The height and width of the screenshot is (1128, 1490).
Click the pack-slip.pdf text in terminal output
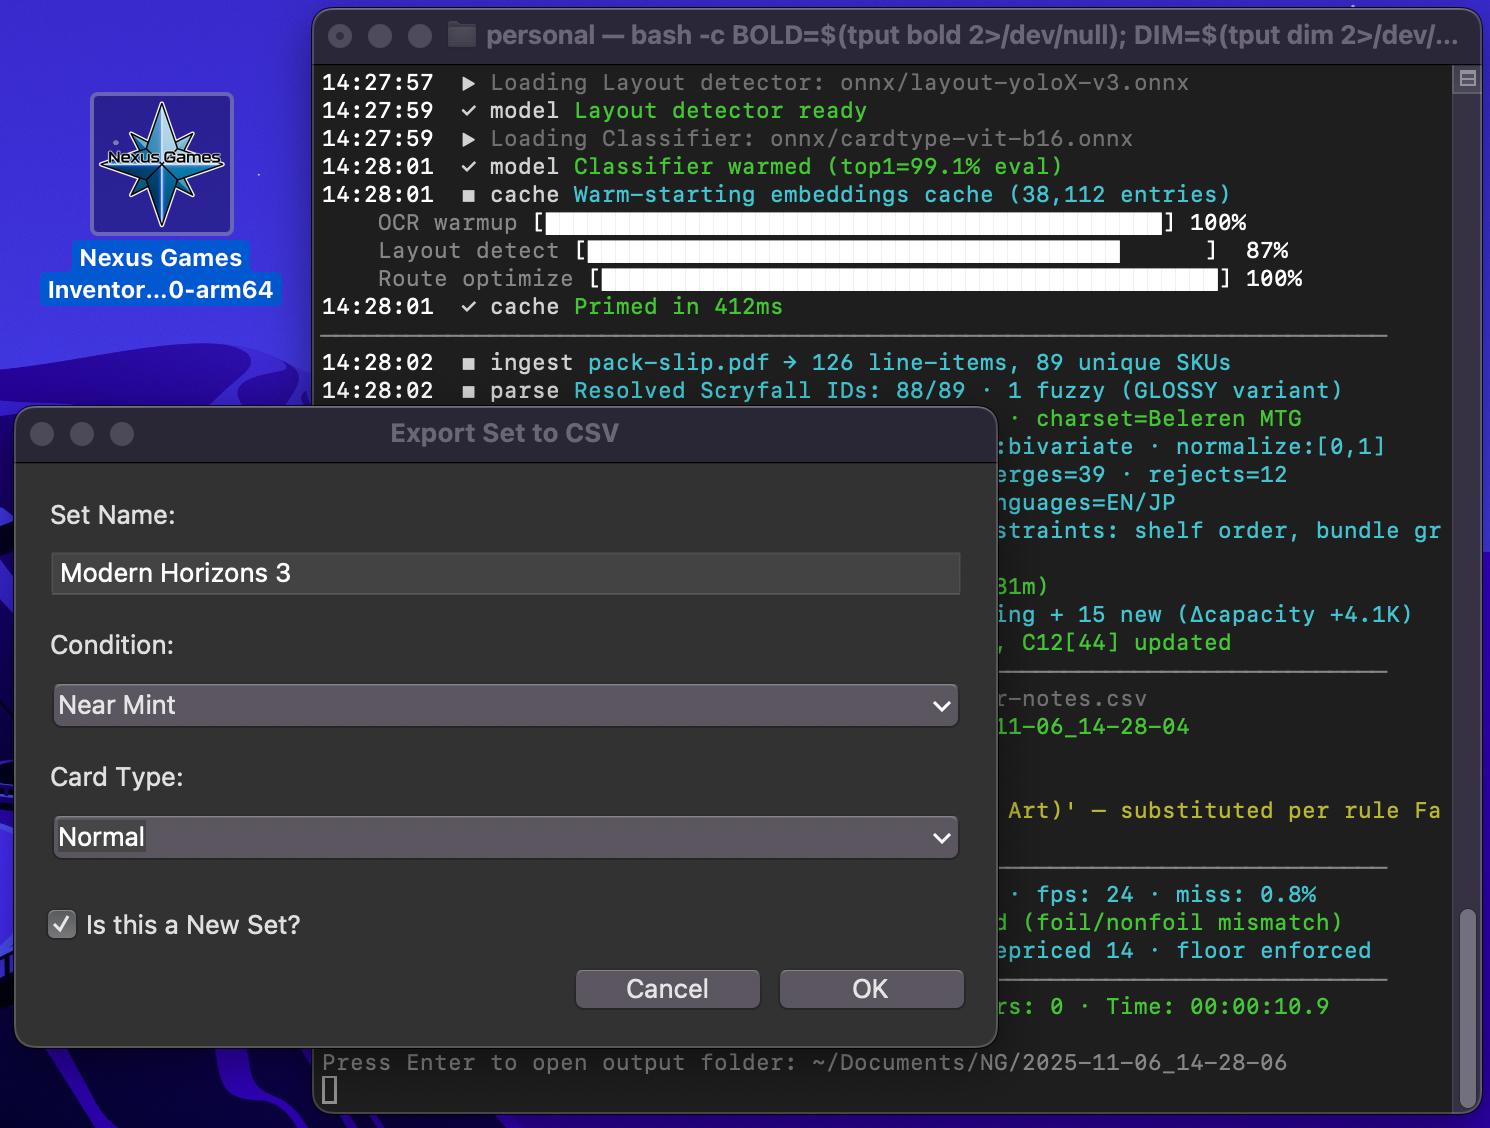click(678, 363)
